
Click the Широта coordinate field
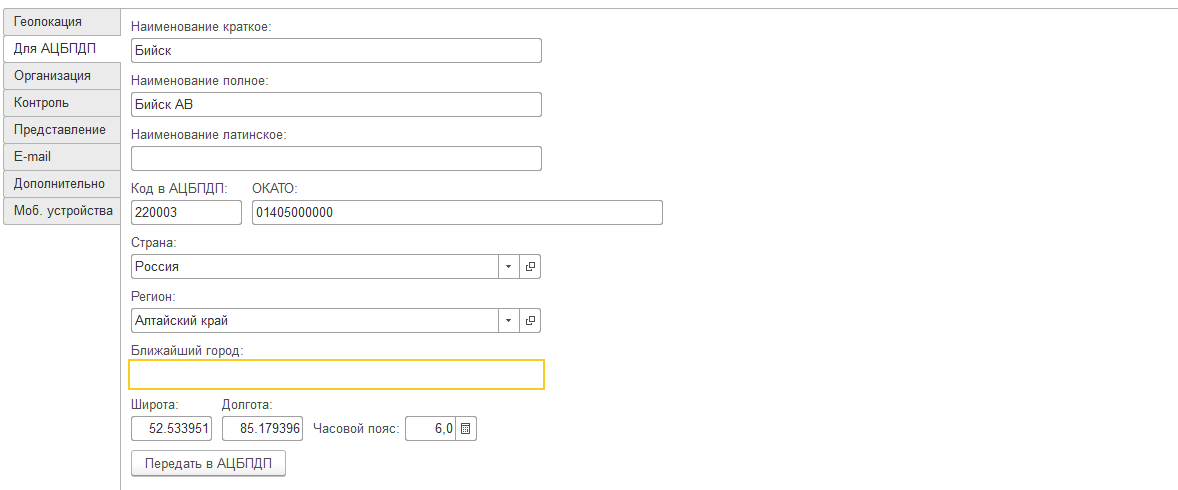coord(172,429)
